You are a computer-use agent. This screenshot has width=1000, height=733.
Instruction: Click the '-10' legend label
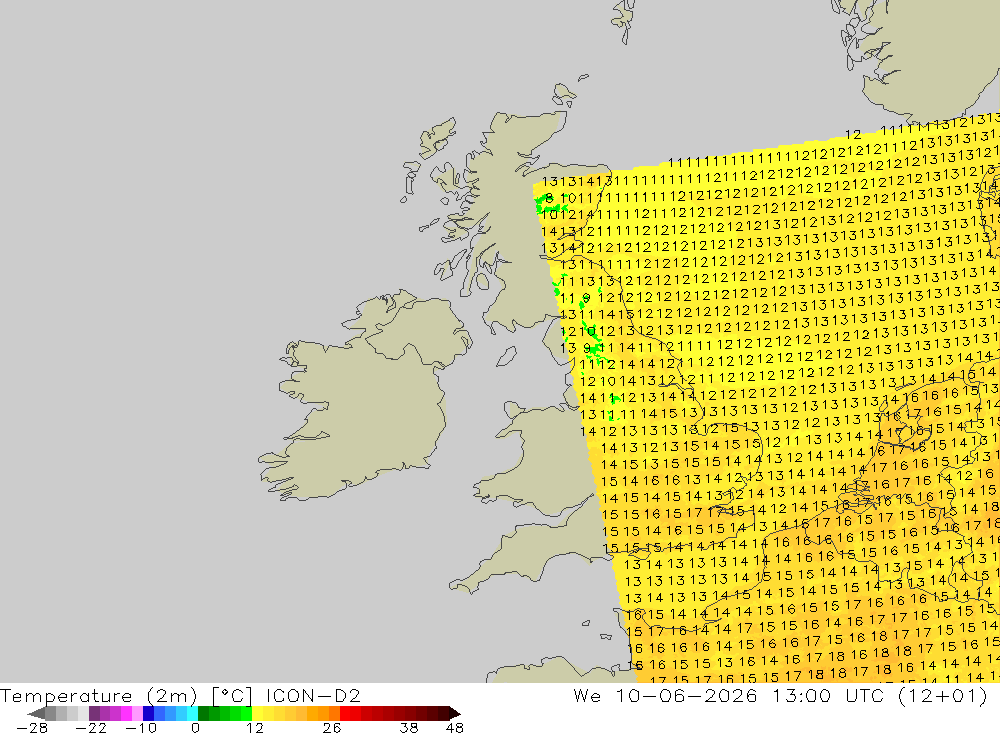pyautogui.click(x=141, y=728)
